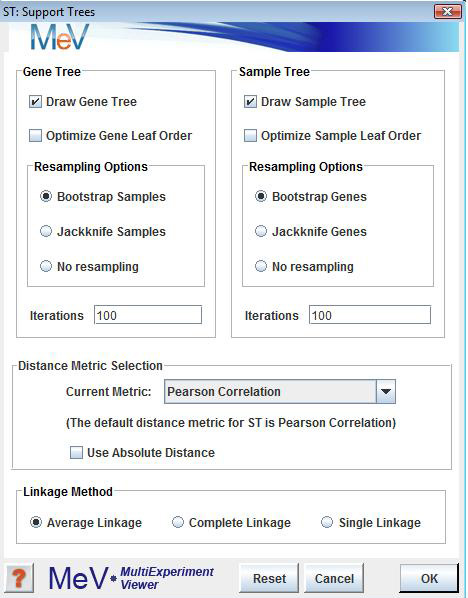Select Complete Linkage method
This screenshot has width=468, height=598.
(x=178, y=522)
